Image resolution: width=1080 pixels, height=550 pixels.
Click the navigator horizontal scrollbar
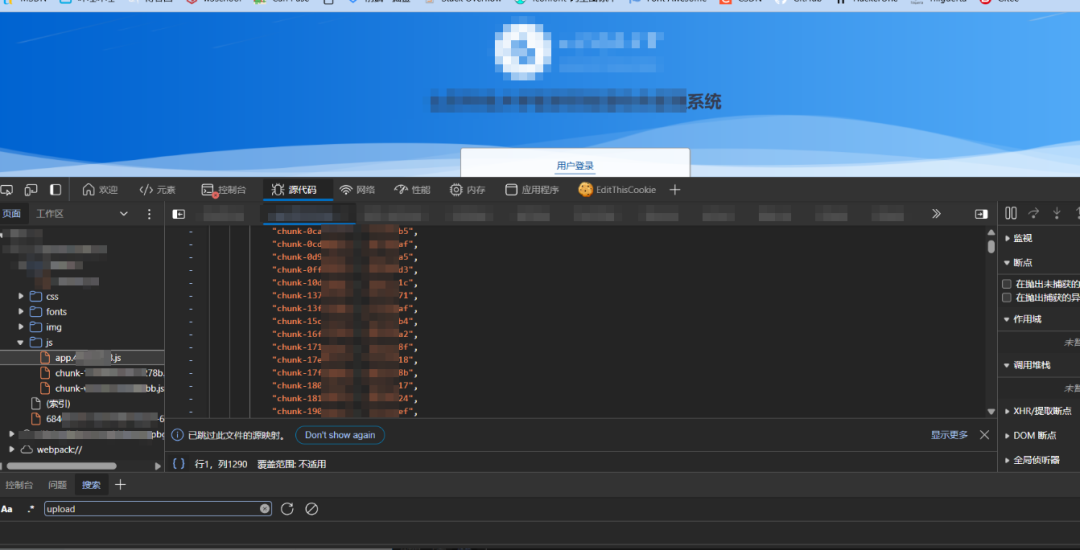click(61, 466)
